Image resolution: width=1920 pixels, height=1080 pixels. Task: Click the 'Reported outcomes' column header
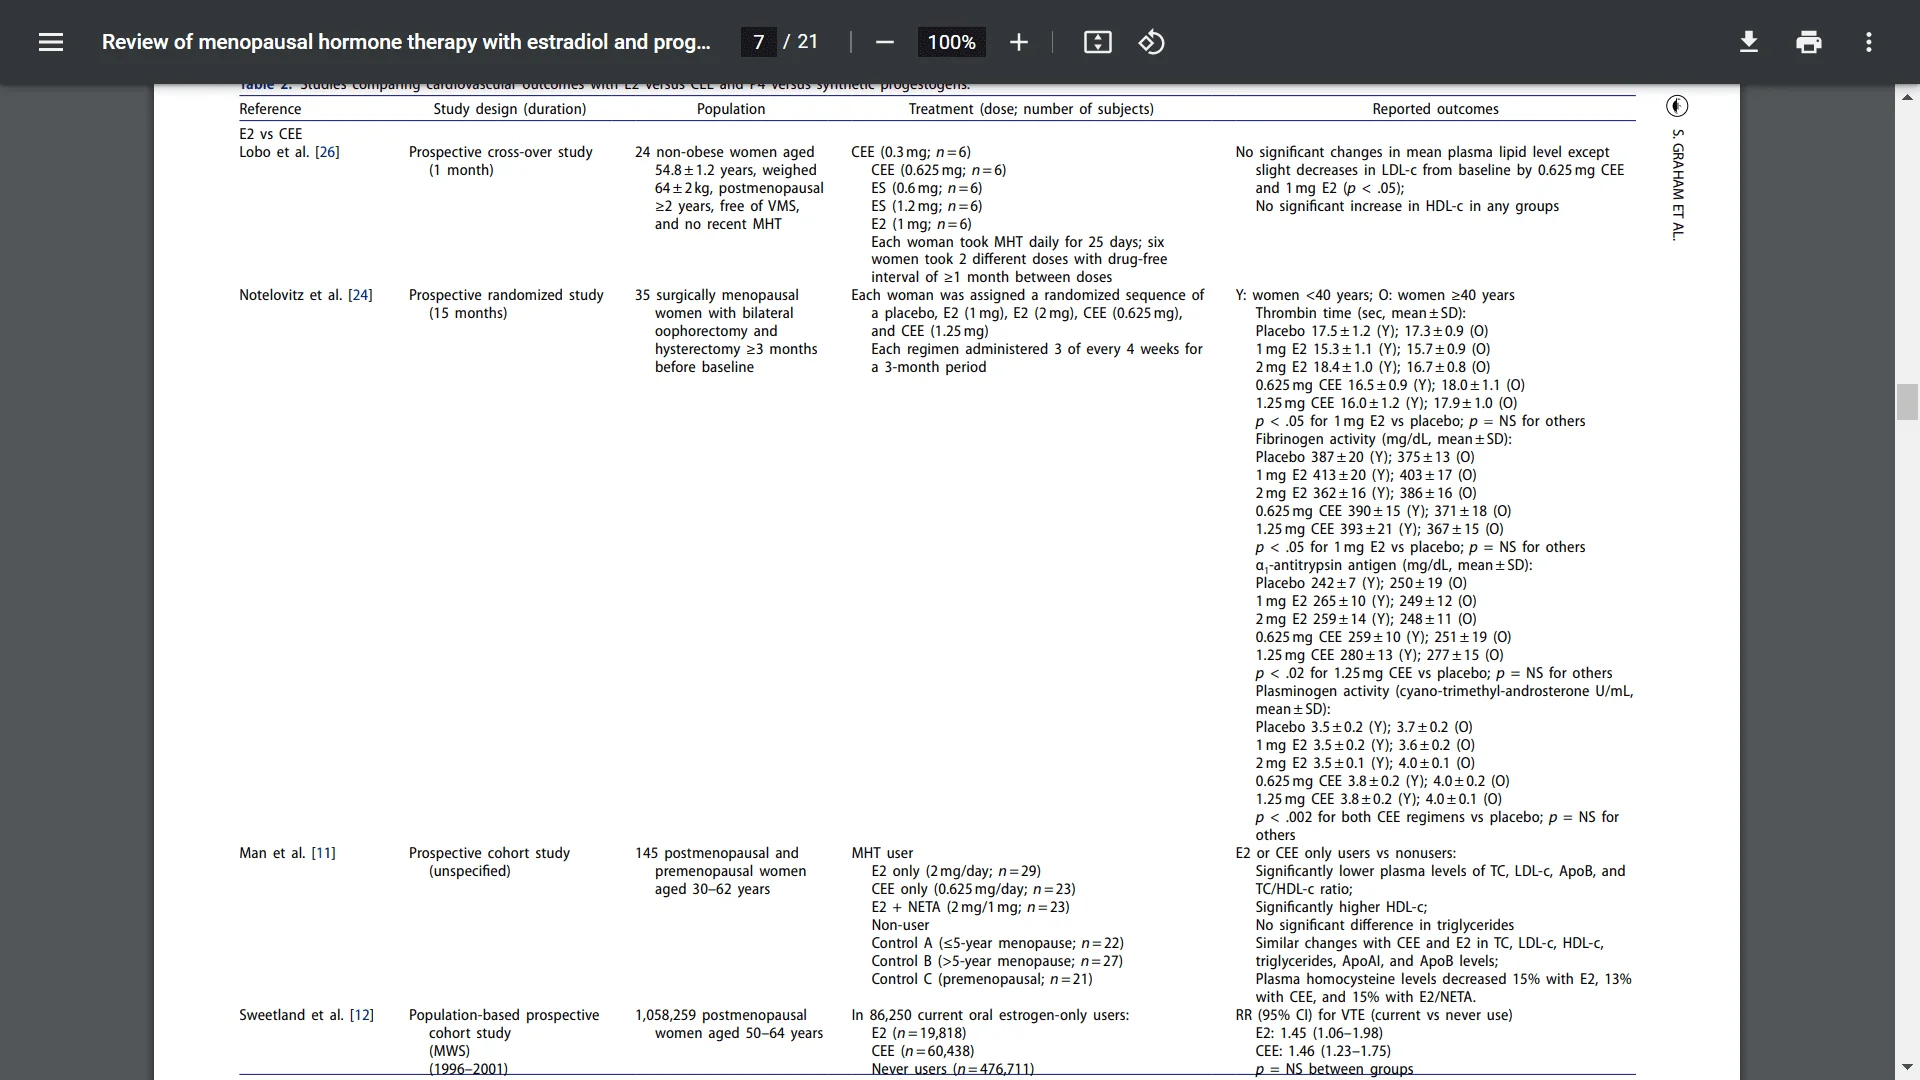click(1435, 109)
